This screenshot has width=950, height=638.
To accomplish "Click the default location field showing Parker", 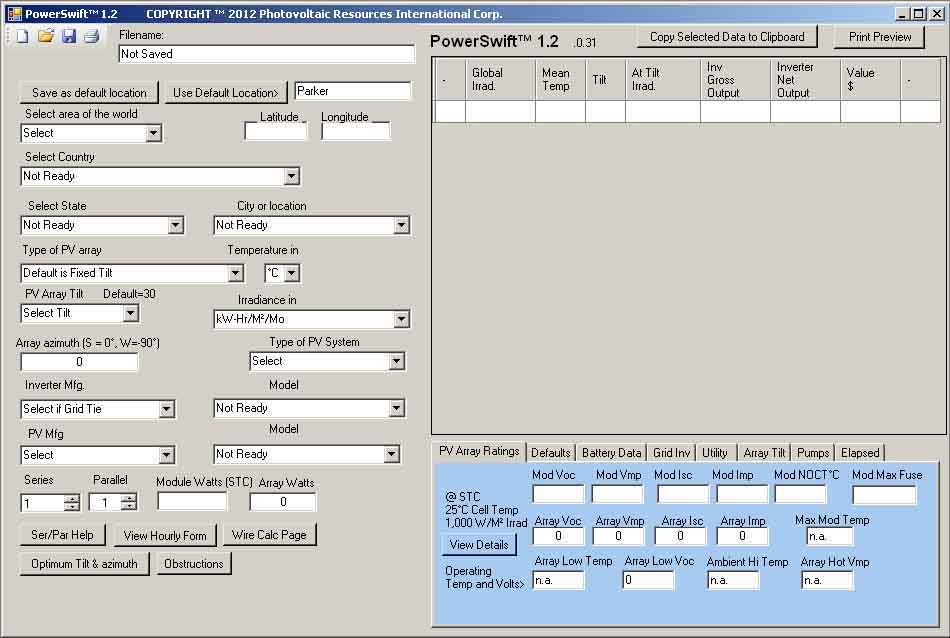I will pos(353,91).
